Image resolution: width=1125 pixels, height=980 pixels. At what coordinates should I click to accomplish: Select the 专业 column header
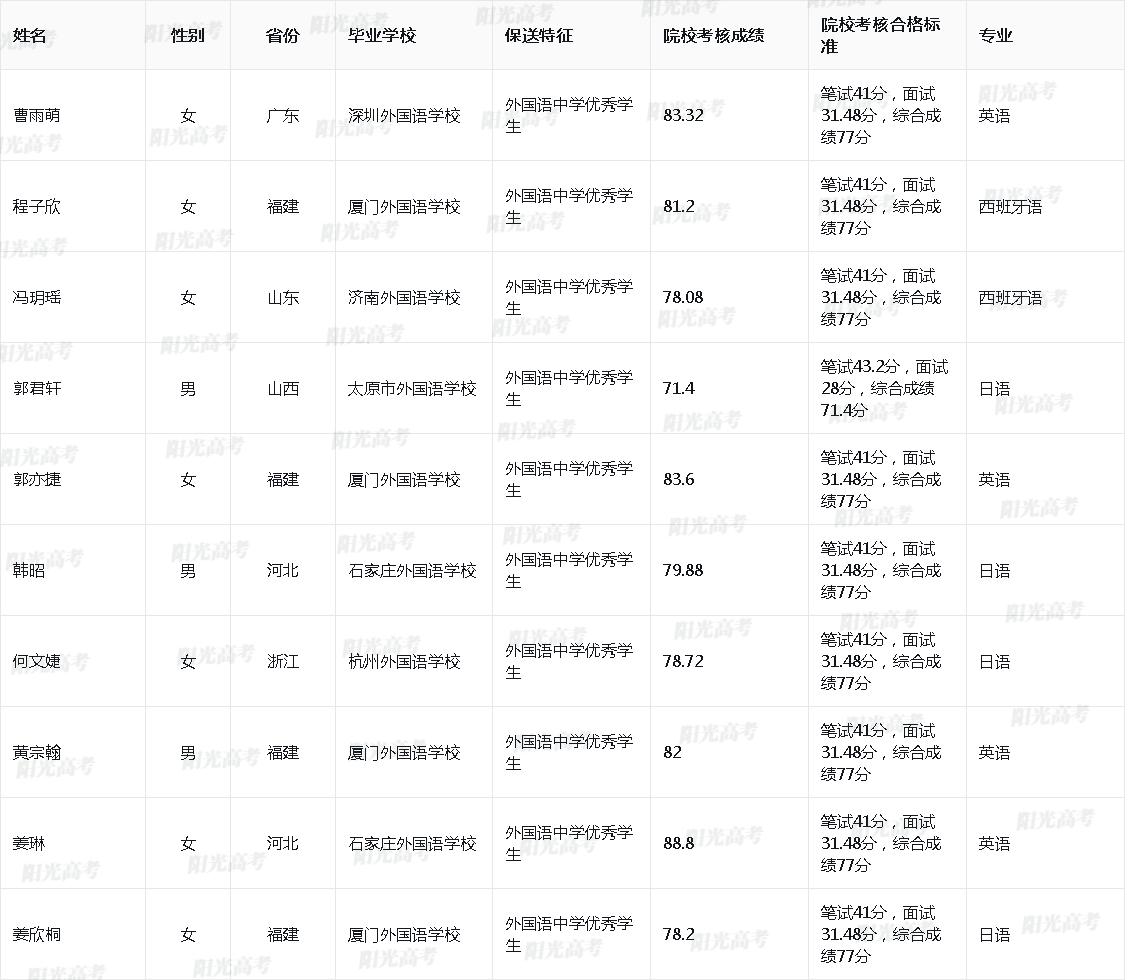tap(996, 36)
